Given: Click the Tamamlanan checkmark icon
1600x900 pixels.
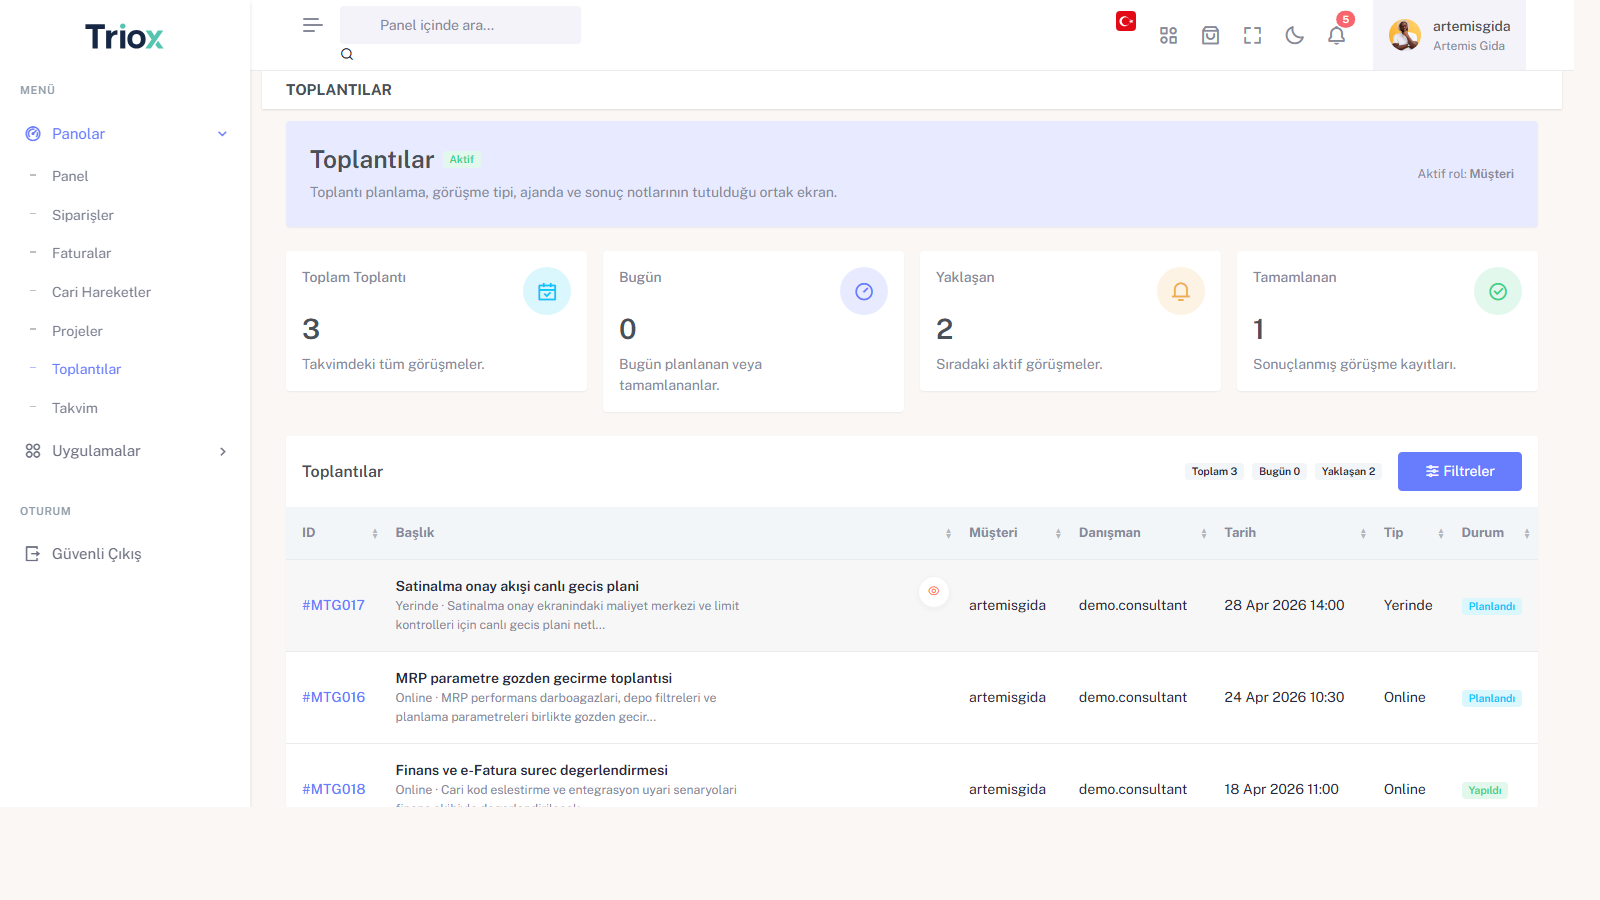Looking at the screenshot, I should click(x=1498, y=291).
